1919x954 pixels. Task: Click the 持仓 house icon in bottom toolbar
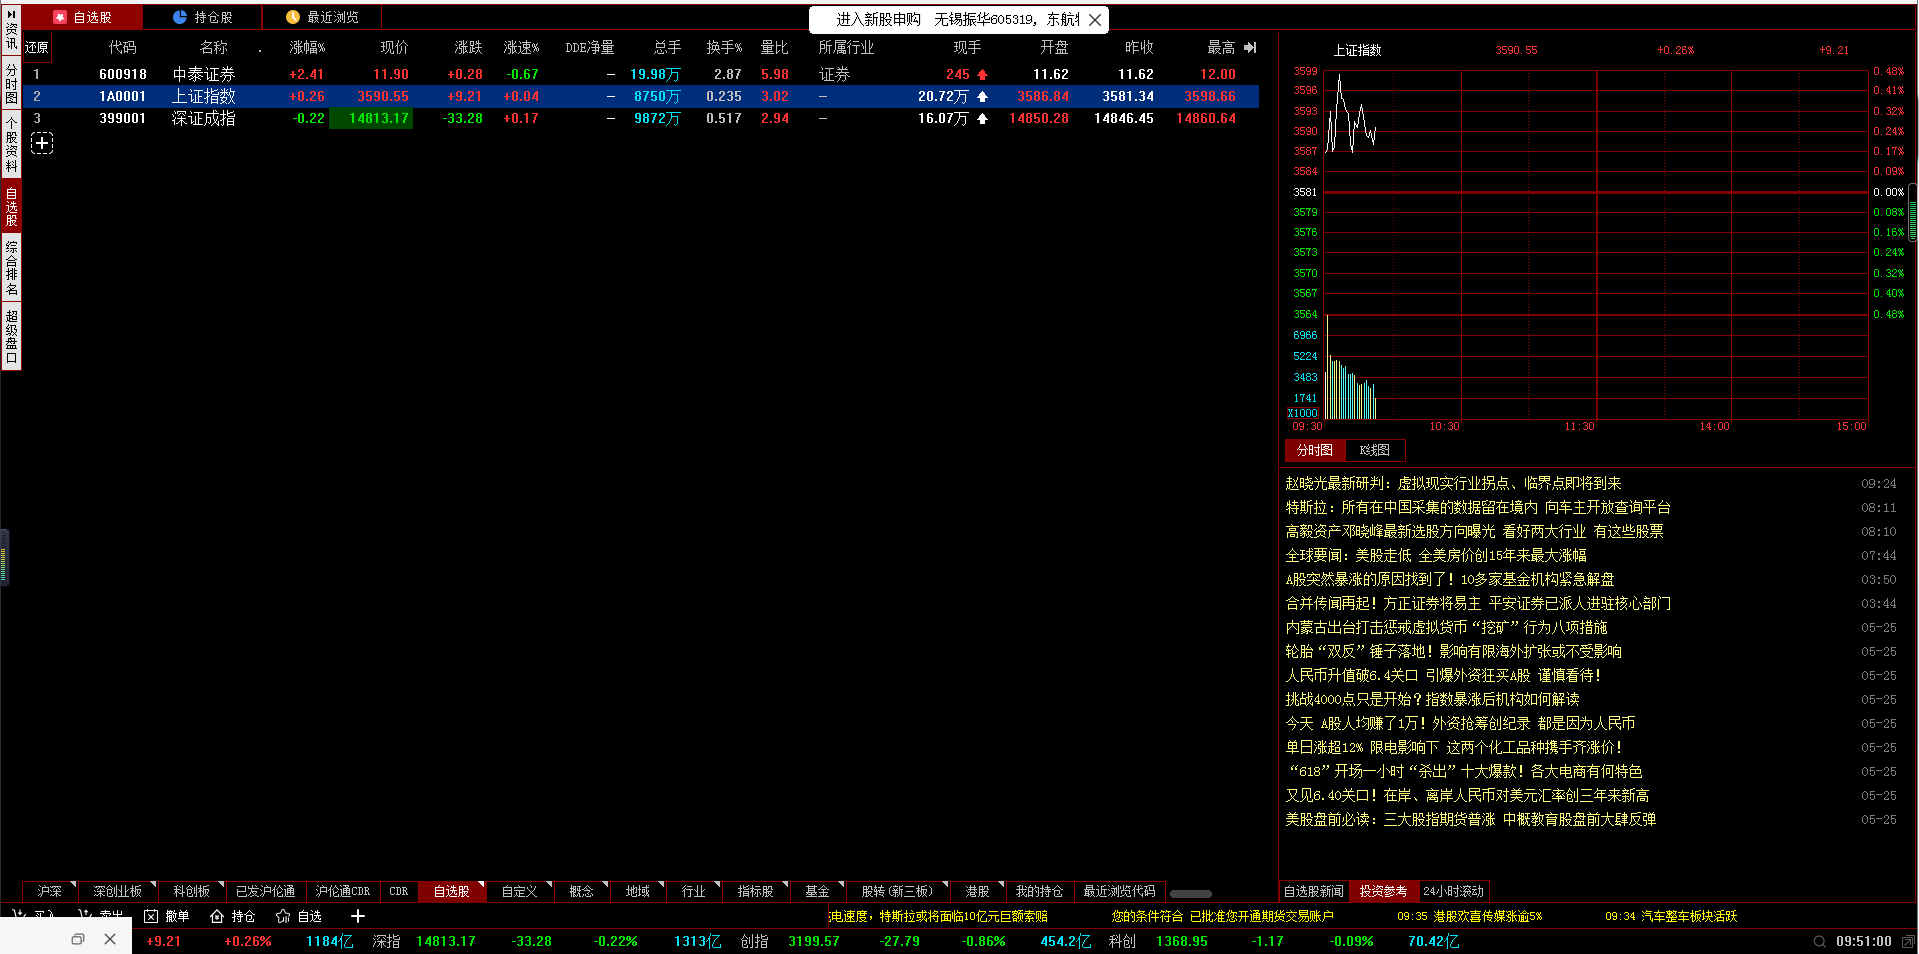(217, 916)
